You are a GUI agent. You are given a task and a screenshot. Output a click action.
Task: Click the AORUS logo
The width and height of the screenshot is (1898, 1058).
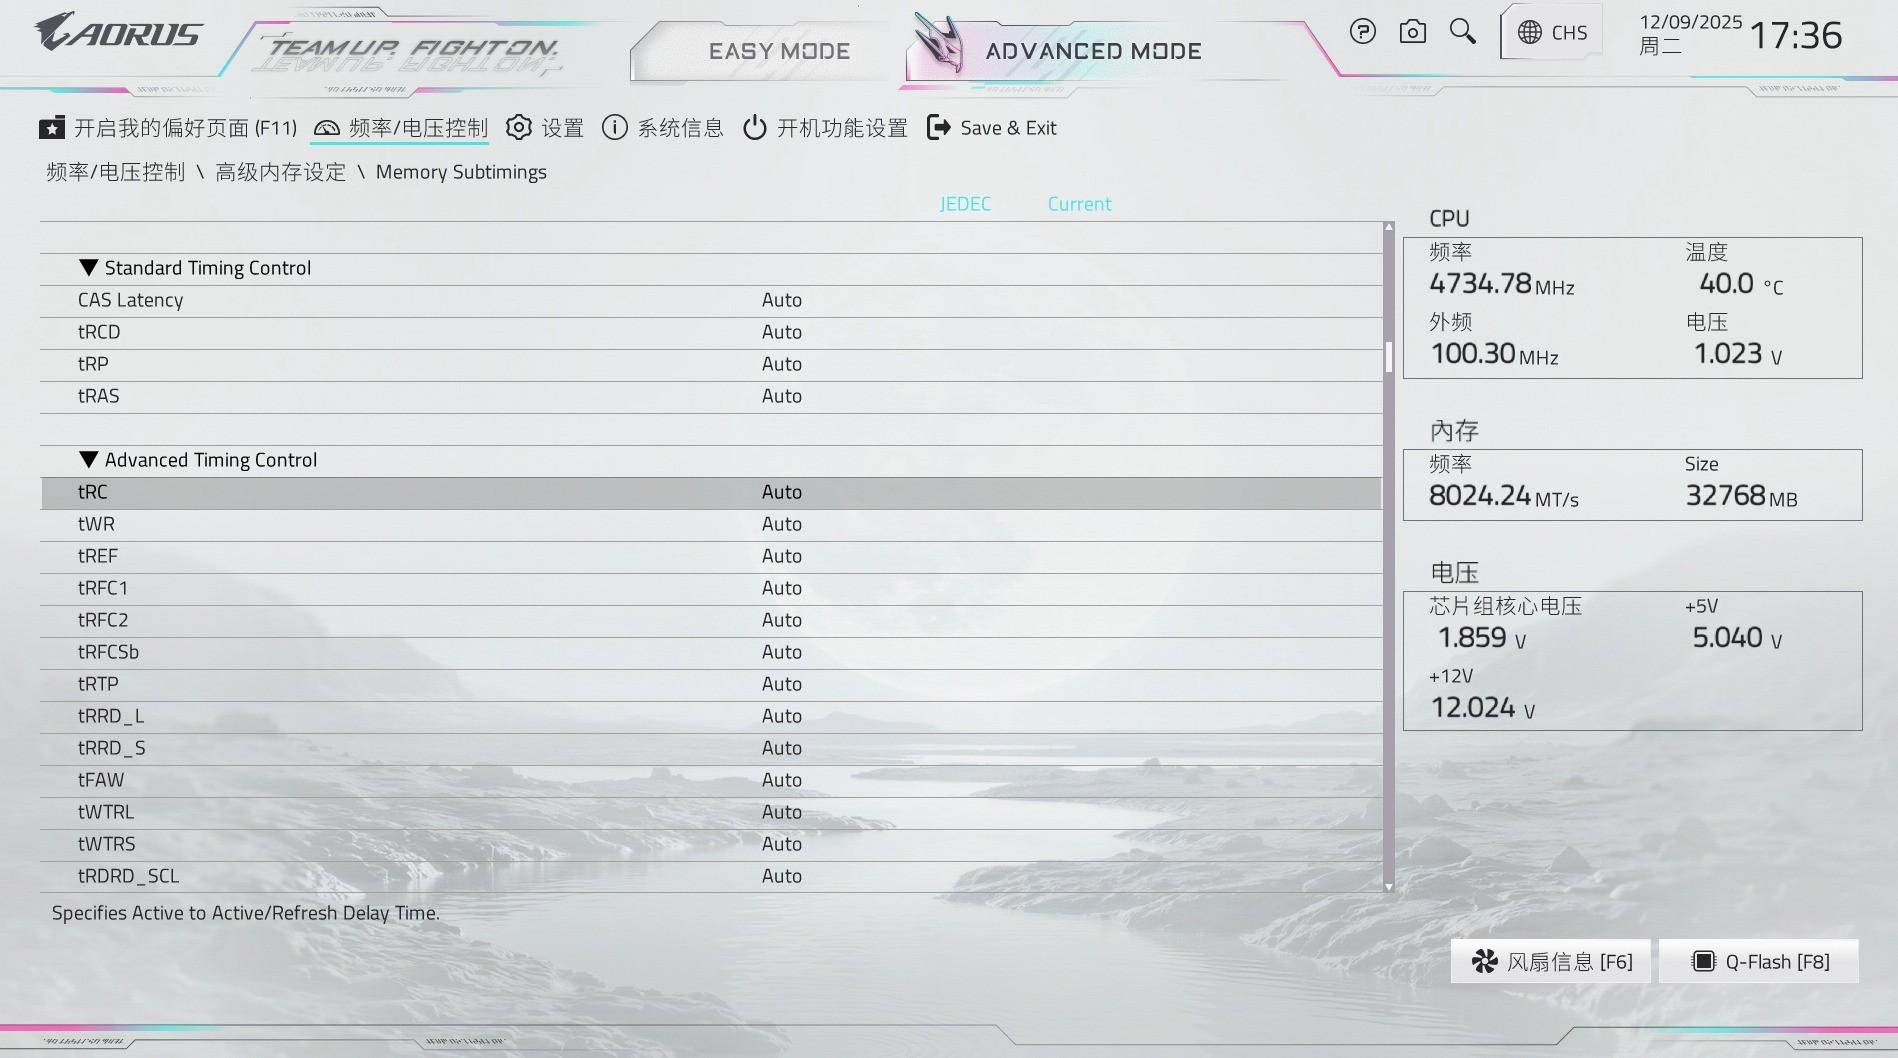pos(118,33)
